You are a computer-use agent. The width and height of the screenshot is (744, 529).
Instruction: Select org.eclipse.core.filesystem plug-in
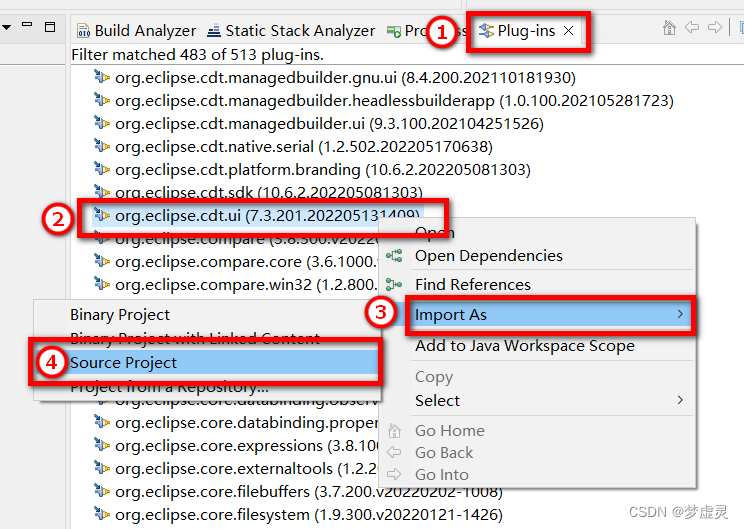point(298,515)
